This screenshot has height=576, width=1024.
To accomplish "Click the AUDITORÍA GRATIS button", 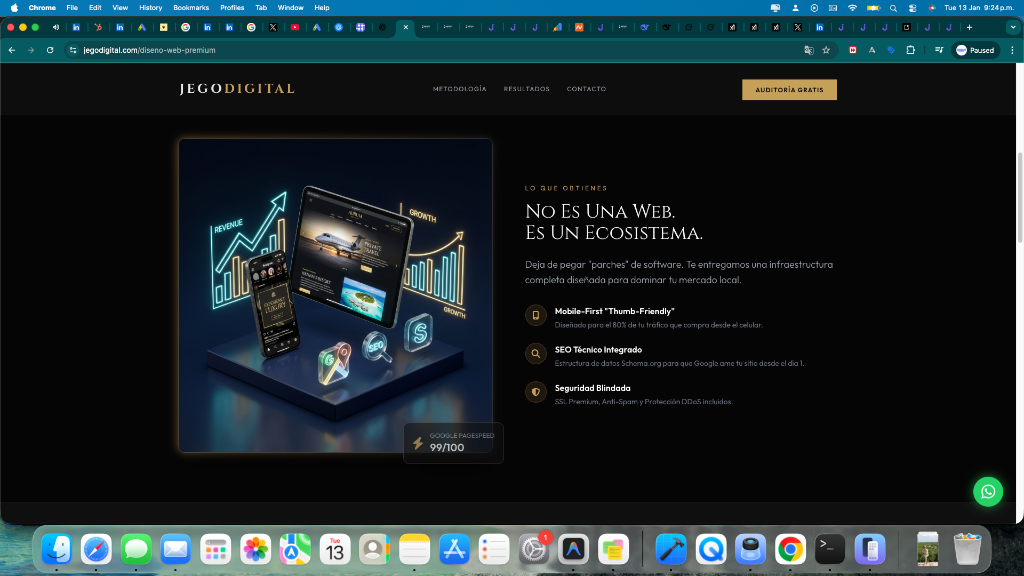I will (789, 89).
